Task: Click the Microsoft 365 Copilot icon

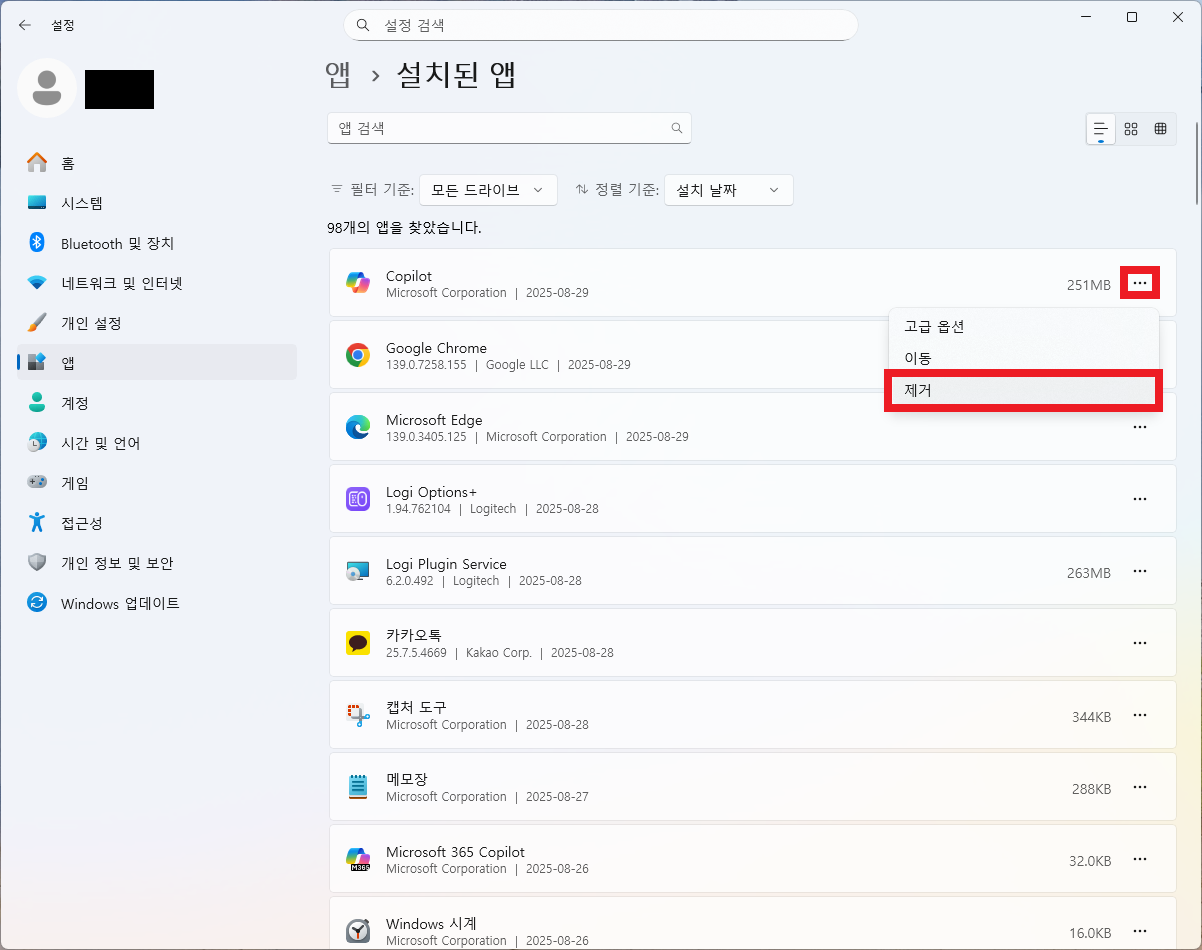Action: (x=358, y=859)
